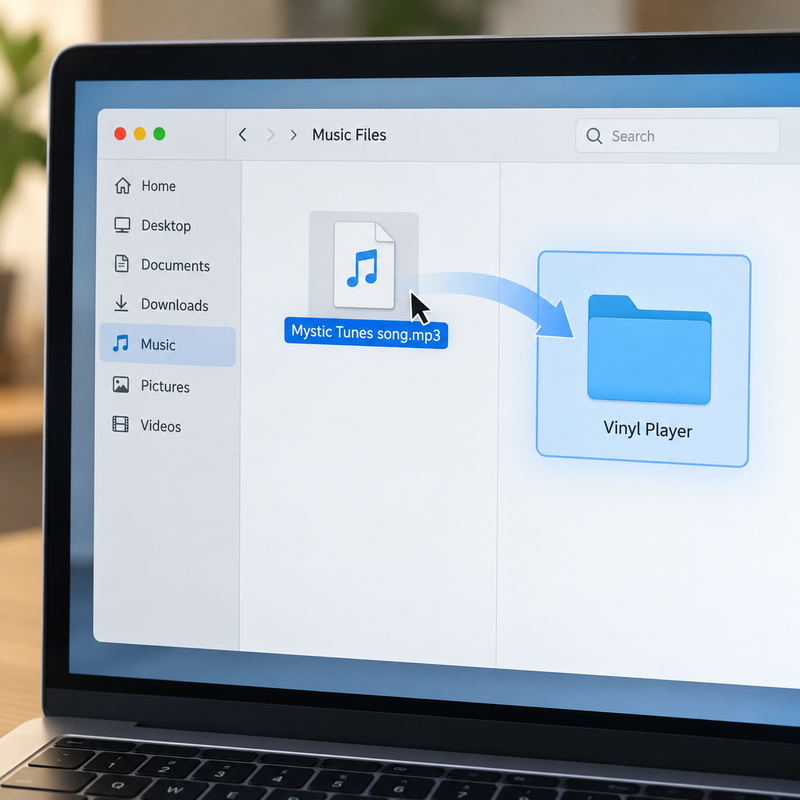Screen dimensions: 800x800
Task: Click the breadcrumb chevron before Music Files
Action: coord(293,135)
